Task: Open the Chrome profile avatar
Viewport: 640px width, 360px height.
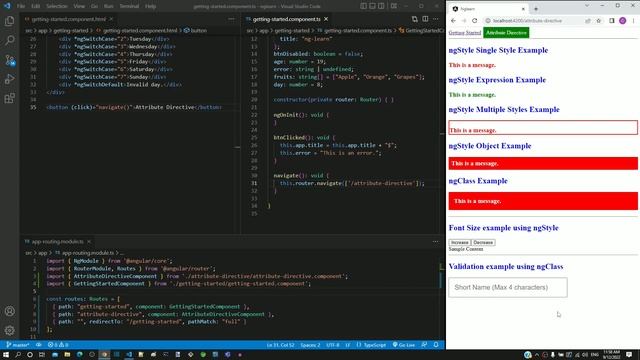Action: tap(622, 21)
